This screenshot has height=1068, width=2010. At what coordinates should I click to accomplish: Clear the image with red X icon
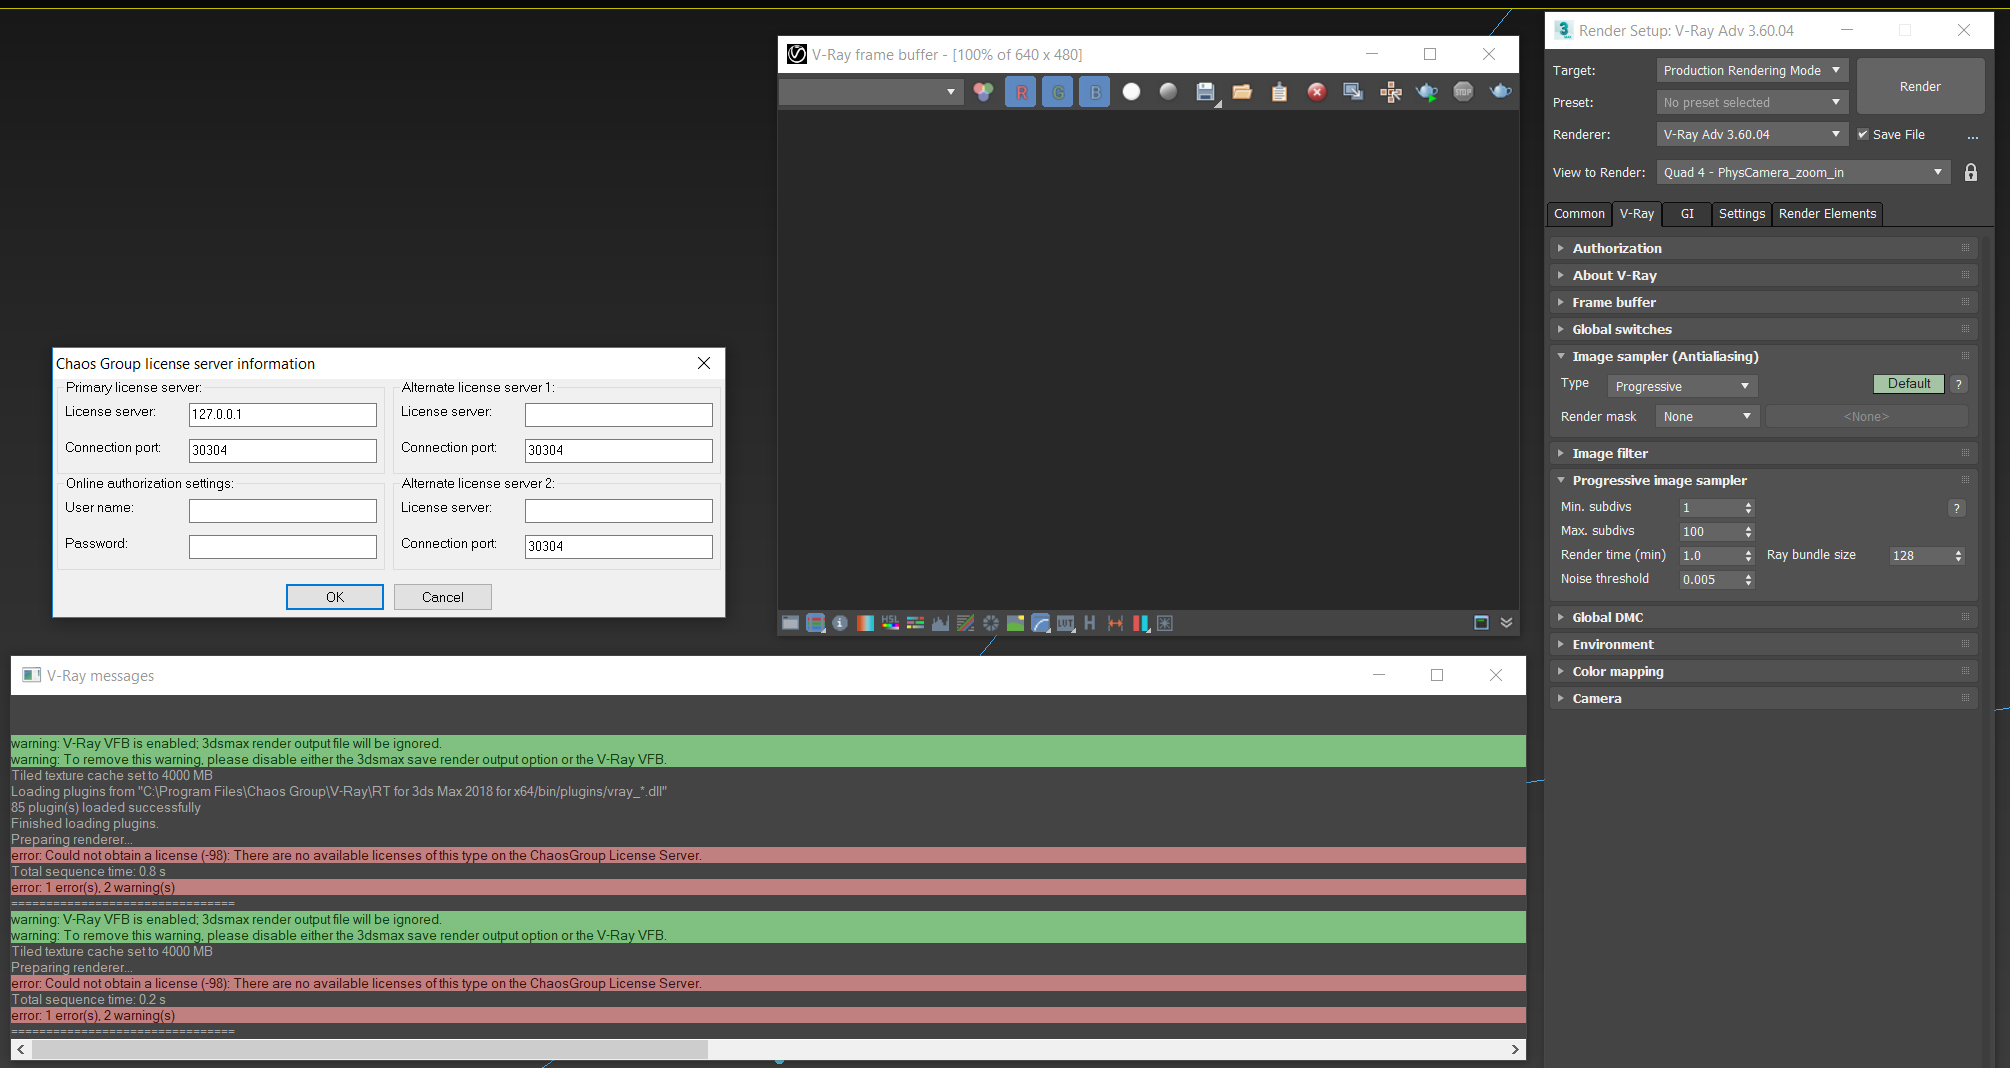[1316, 92]
